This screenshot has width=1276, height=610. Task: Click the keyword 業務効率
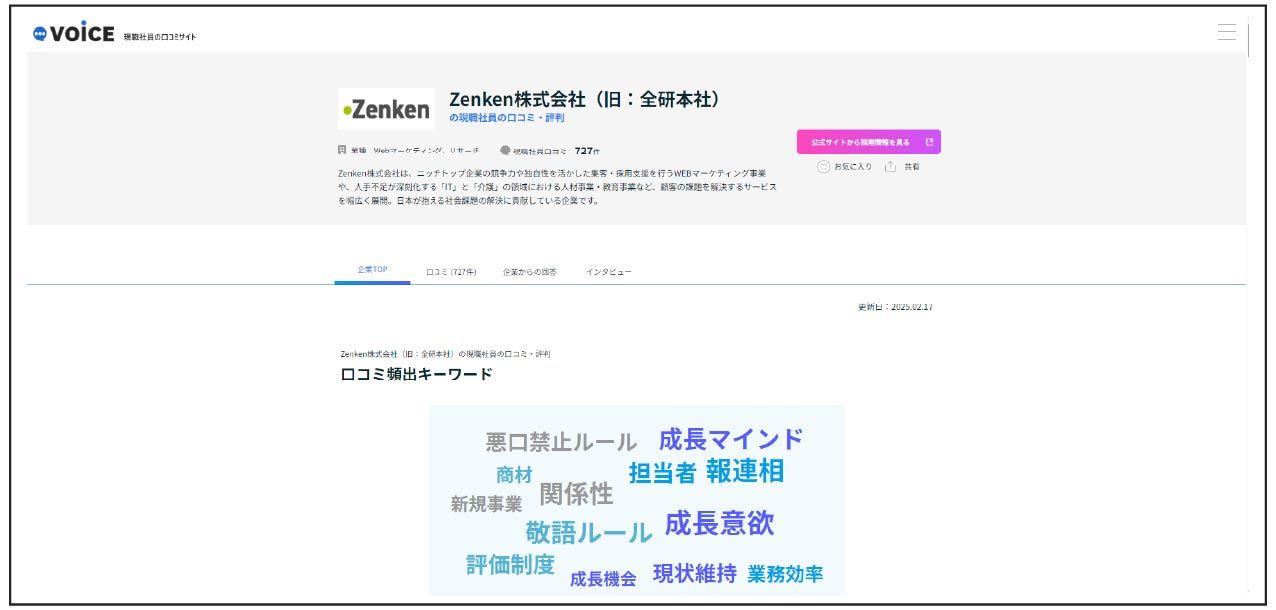786,574
